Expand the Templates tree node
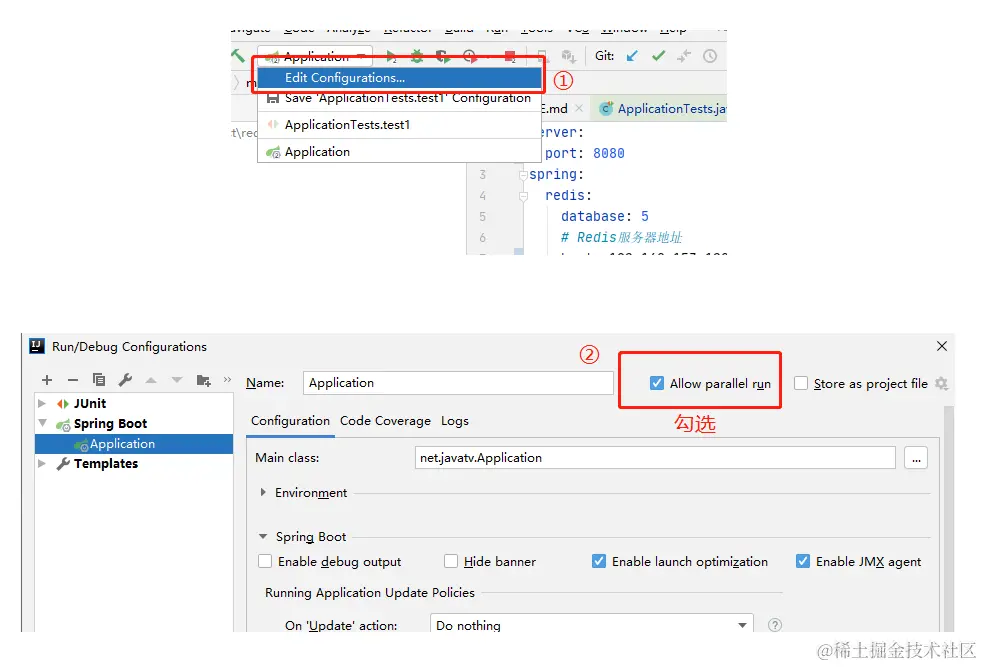 pyautogui.click(x=42, y=464)
